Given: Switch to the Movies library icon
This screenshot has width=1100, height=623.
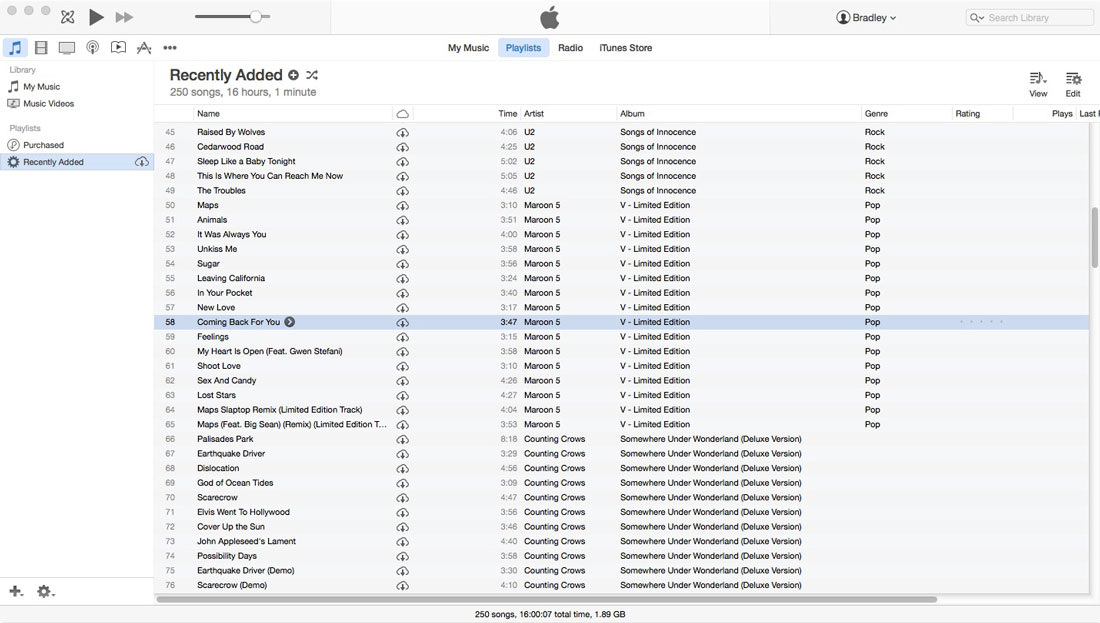Looking at the screenshot, I should coord(41,48).
